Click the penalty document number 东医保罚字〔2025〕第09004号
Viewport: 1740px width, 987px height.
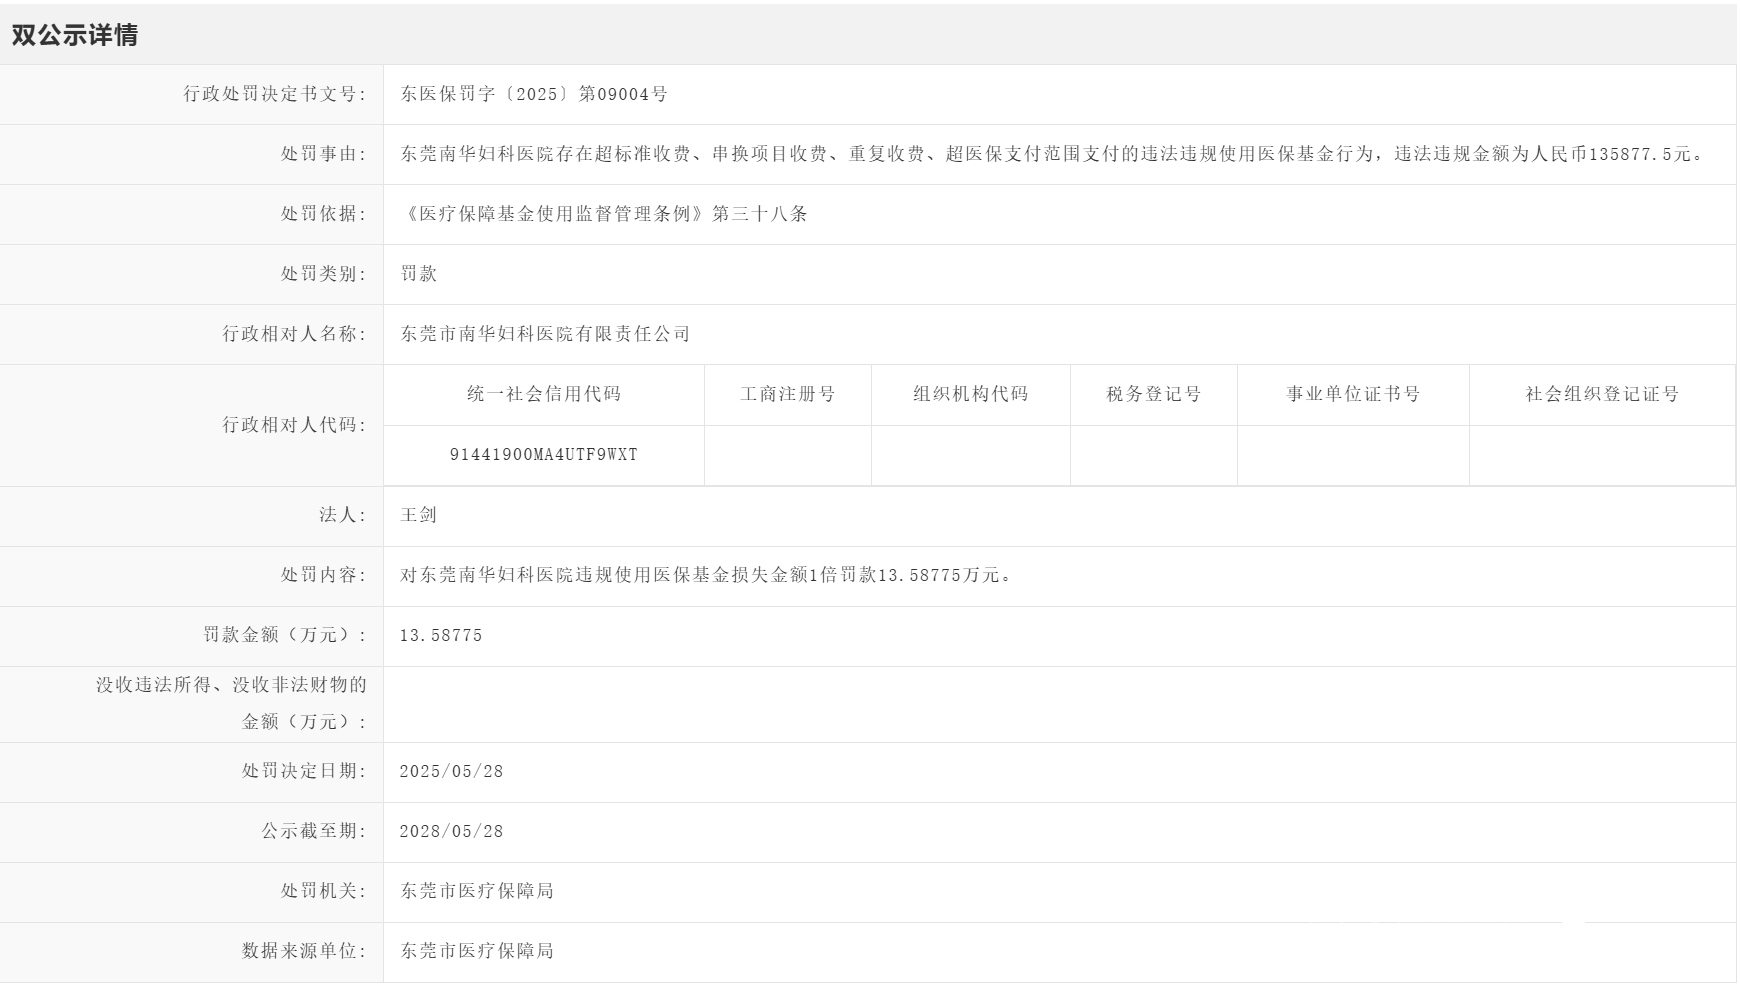click(534, 94)
